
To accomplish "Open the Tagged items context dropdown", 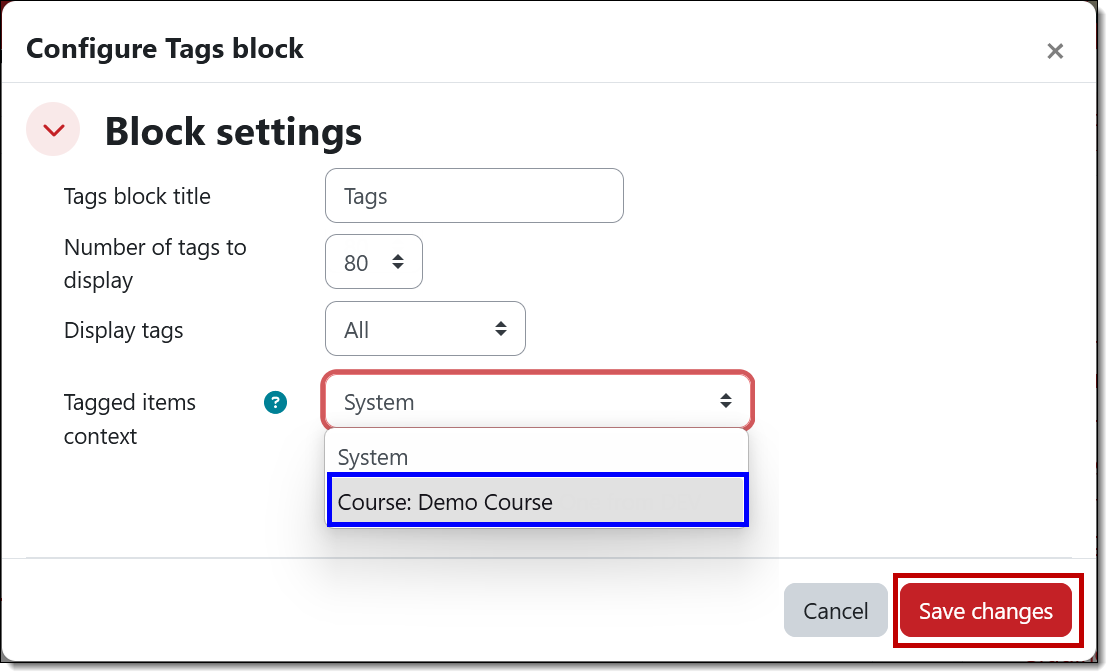I will coord(537,401).
